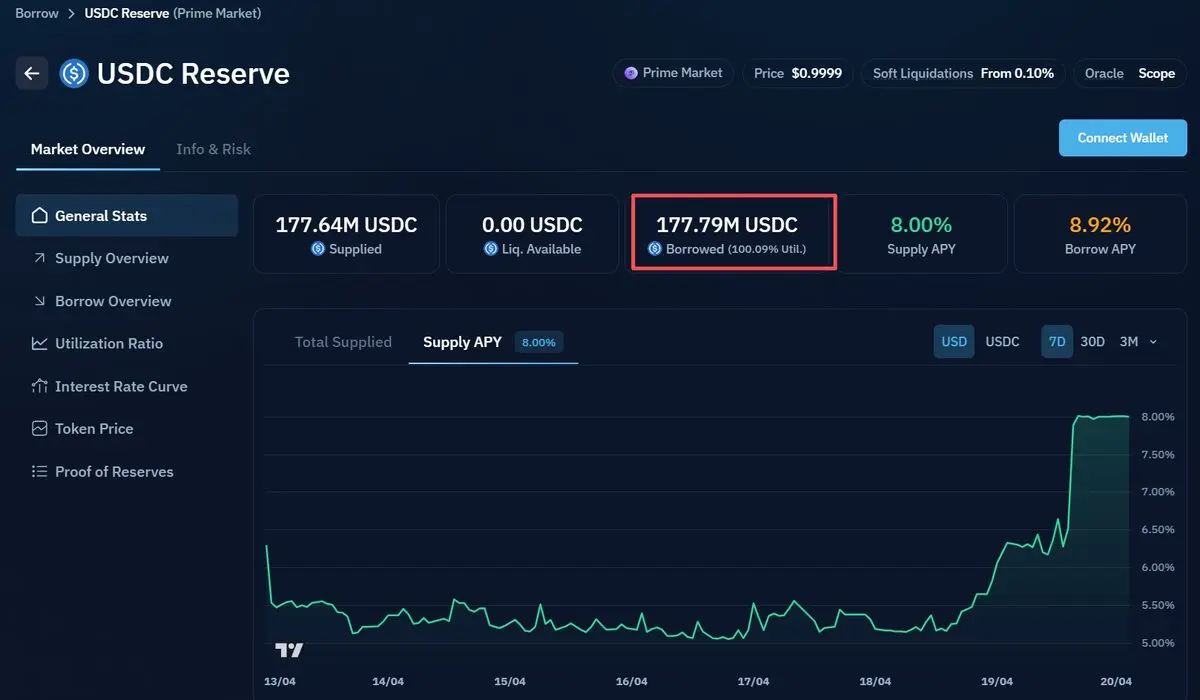
Task: Select the 3M time range
Action: 1129,342
